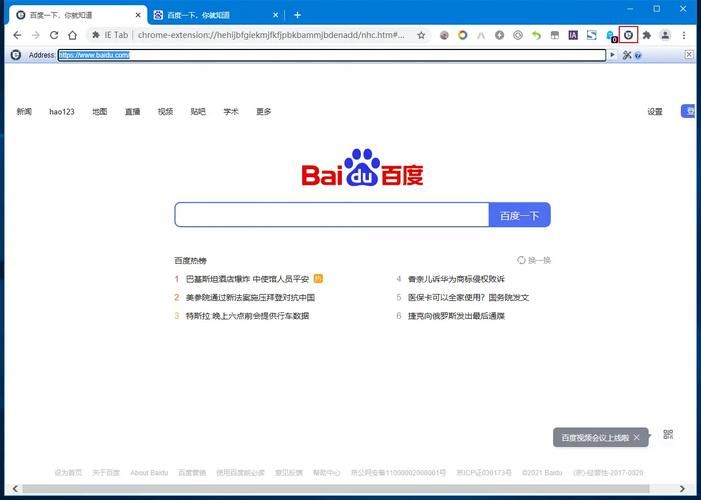Open the home page via the house icon
Screen dimensions: 701x500
[72, 35]
